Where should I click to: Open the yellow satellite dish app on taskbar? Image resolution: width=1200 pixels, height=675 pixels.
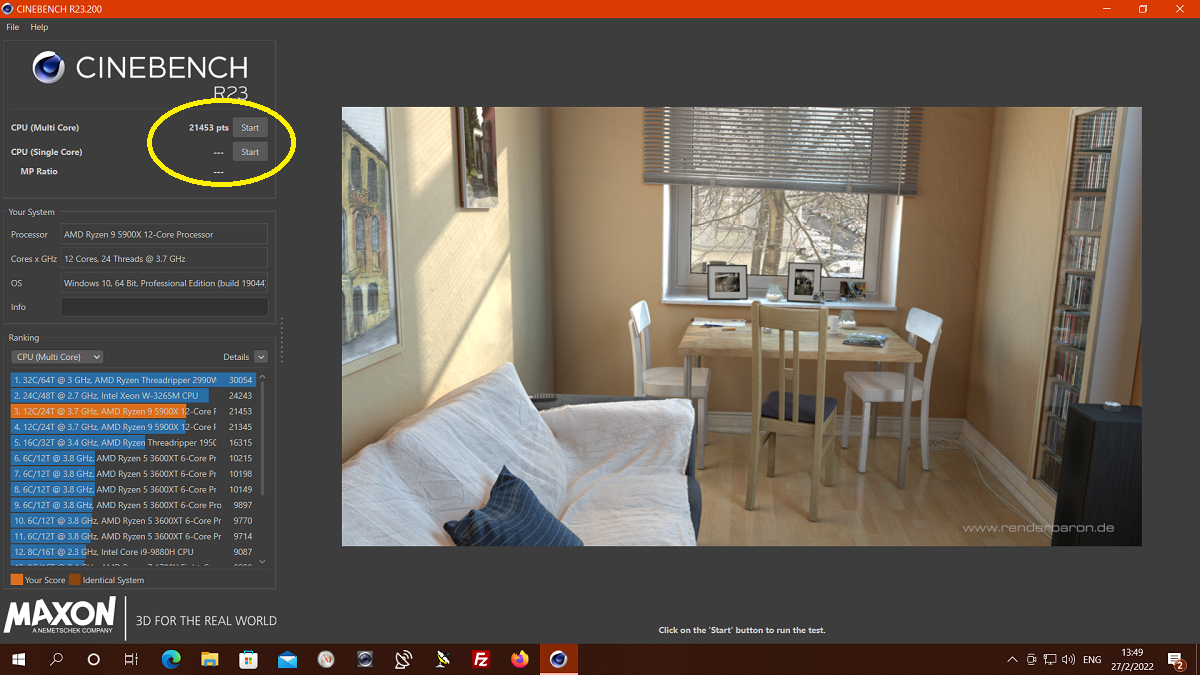pyautogui.click(x=442, y=659)
